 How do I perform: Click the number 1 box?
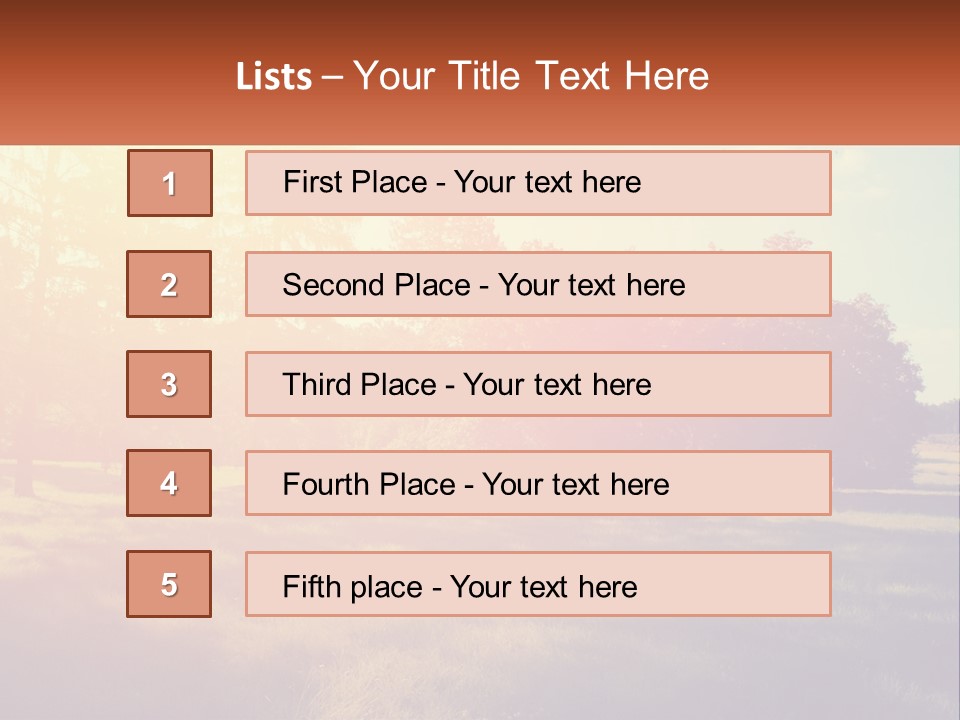click(x=169, y=183)
